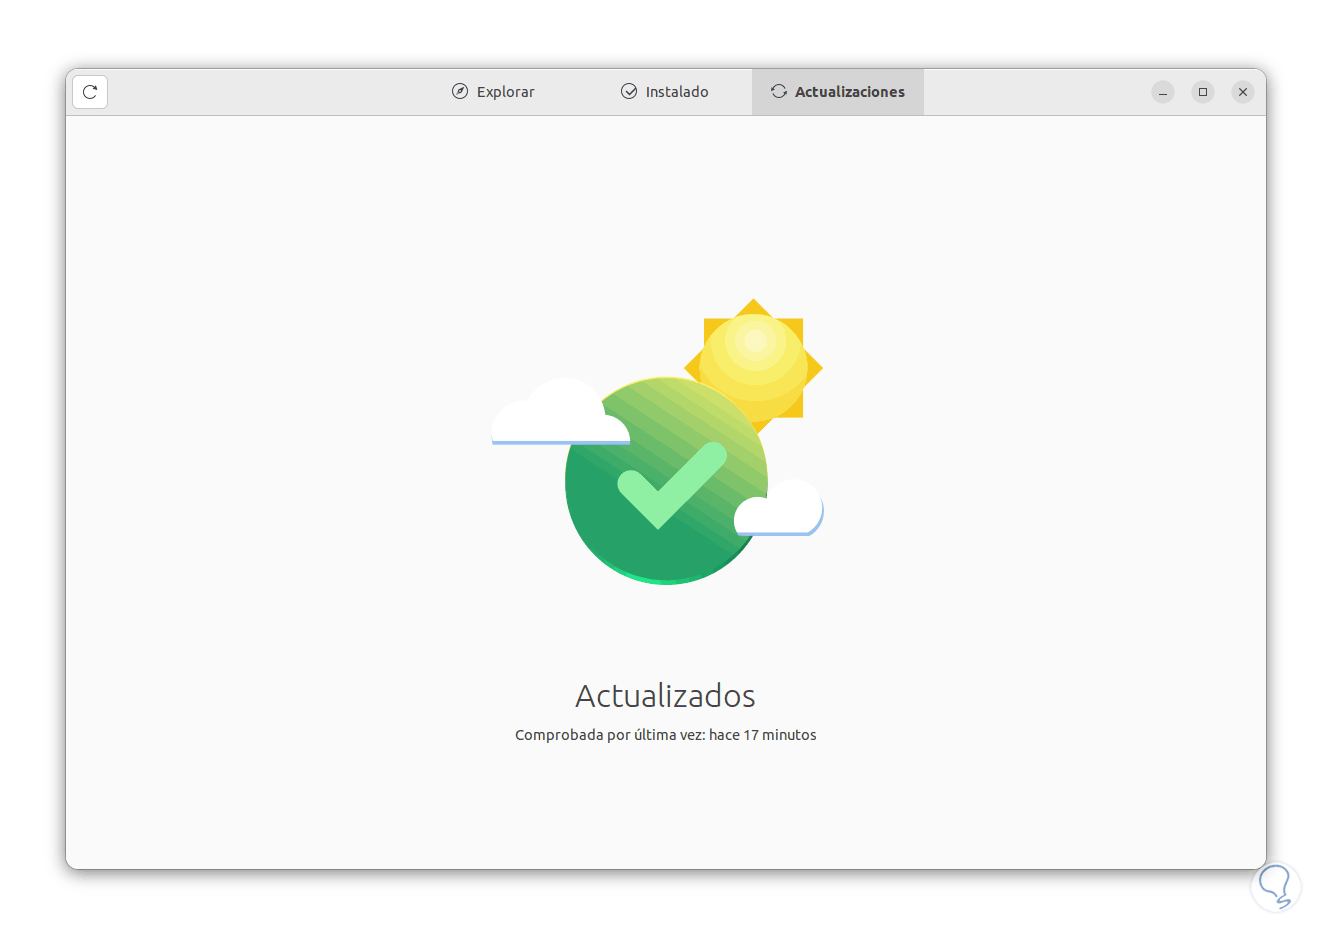Activate the active Actualizaciones section
Image resolution: width=1332 pixels, height=945 pixels.
(x=837, y=91)
